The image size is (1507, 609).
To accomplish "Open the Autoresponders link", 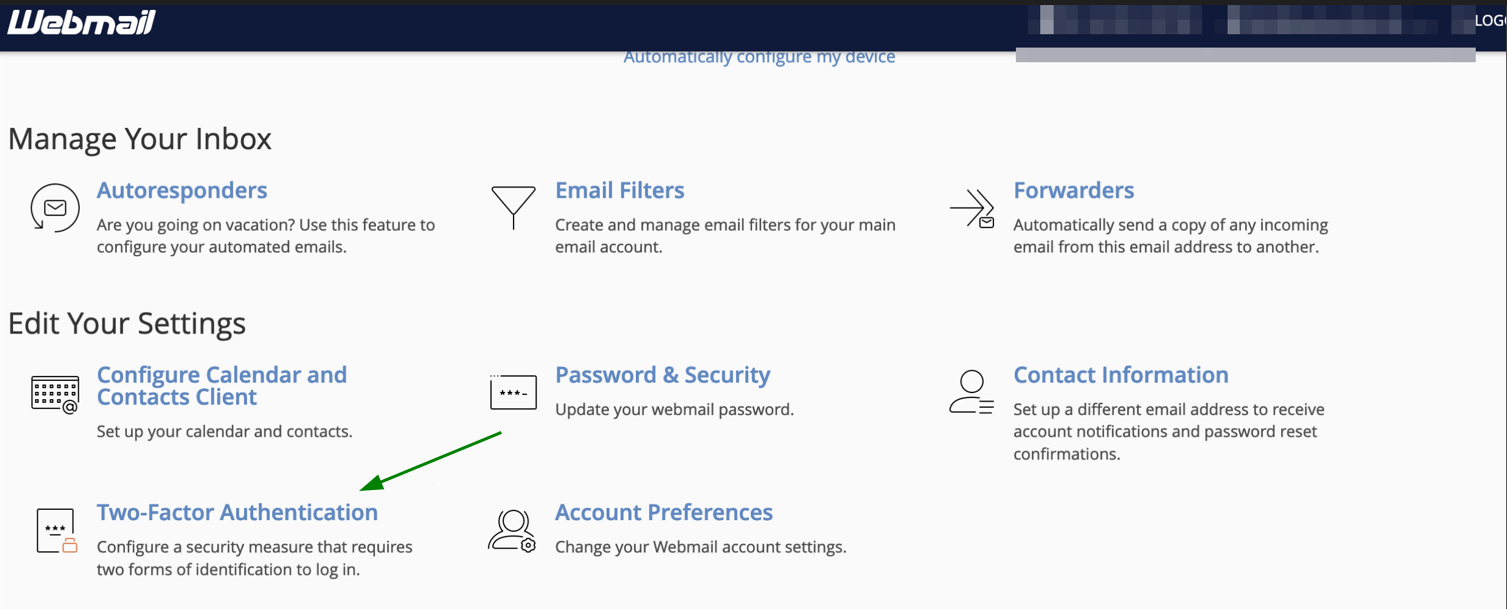I will (182, 190).
